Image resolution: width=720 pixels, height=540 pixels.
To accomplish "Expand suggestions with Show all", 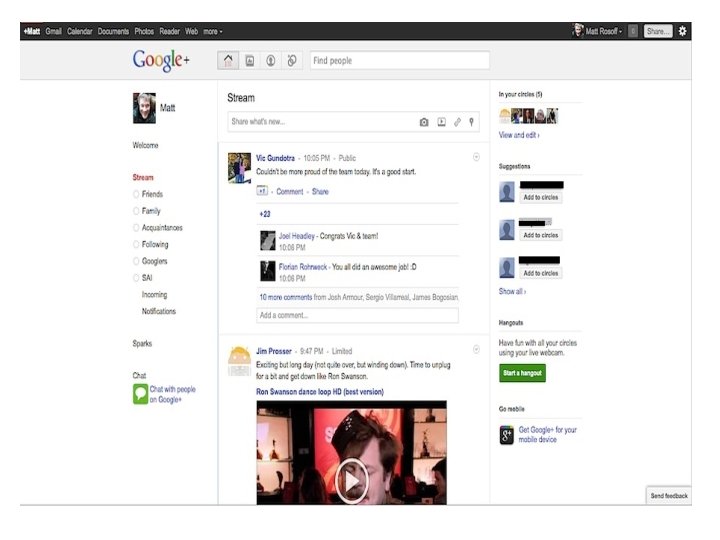I will click(512, 291).
